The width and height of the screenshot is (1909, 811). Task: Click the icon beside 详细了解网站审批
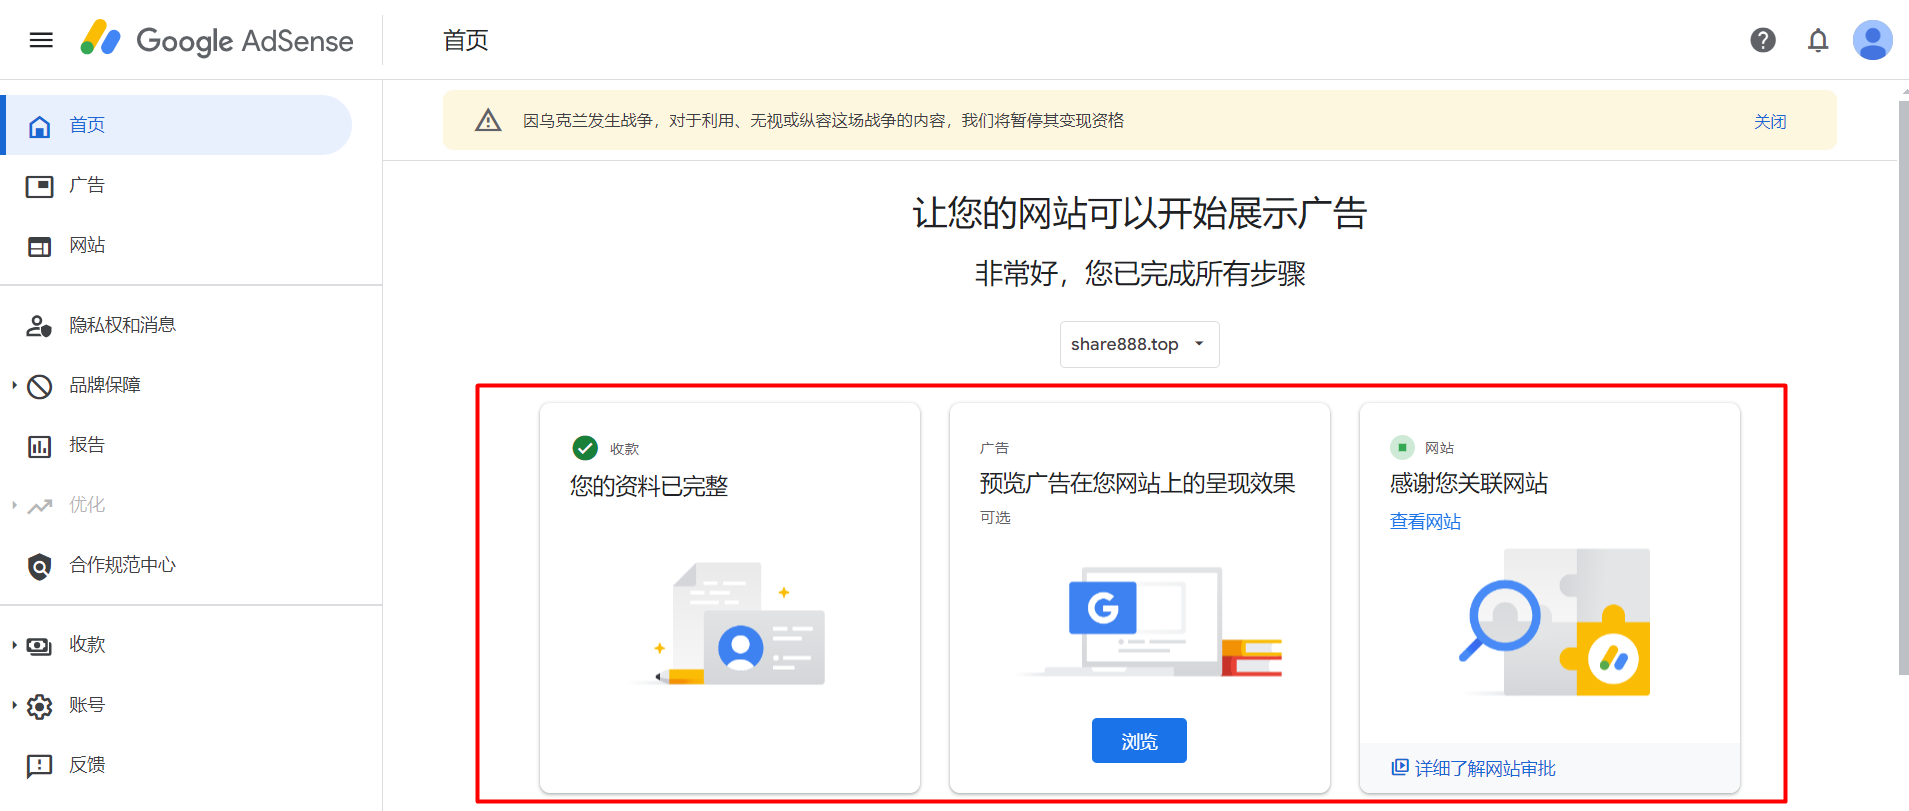[1400, 767]
